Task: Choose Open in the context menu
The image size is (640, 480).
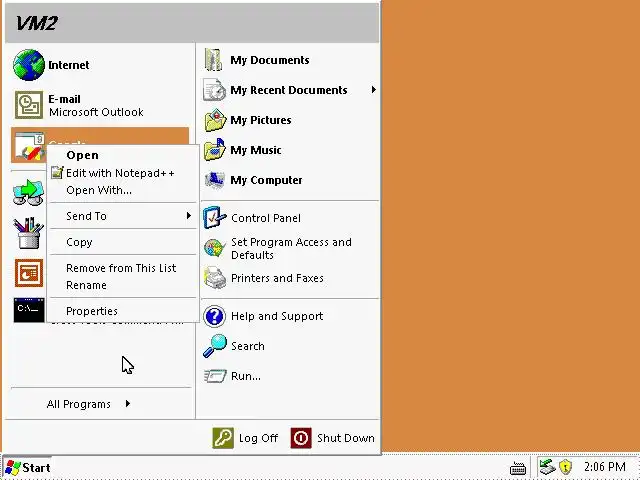Action: [x=82, y=155]
